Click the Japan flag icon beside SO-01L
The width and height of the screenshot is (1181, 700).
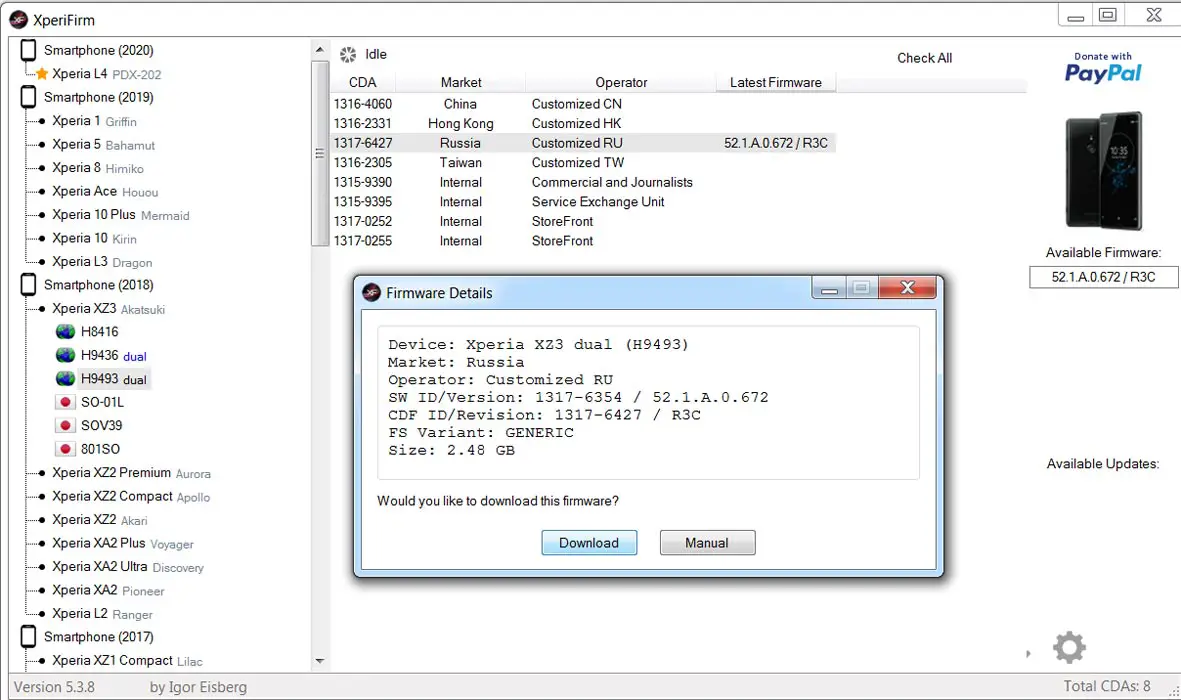tap(66, 402)
